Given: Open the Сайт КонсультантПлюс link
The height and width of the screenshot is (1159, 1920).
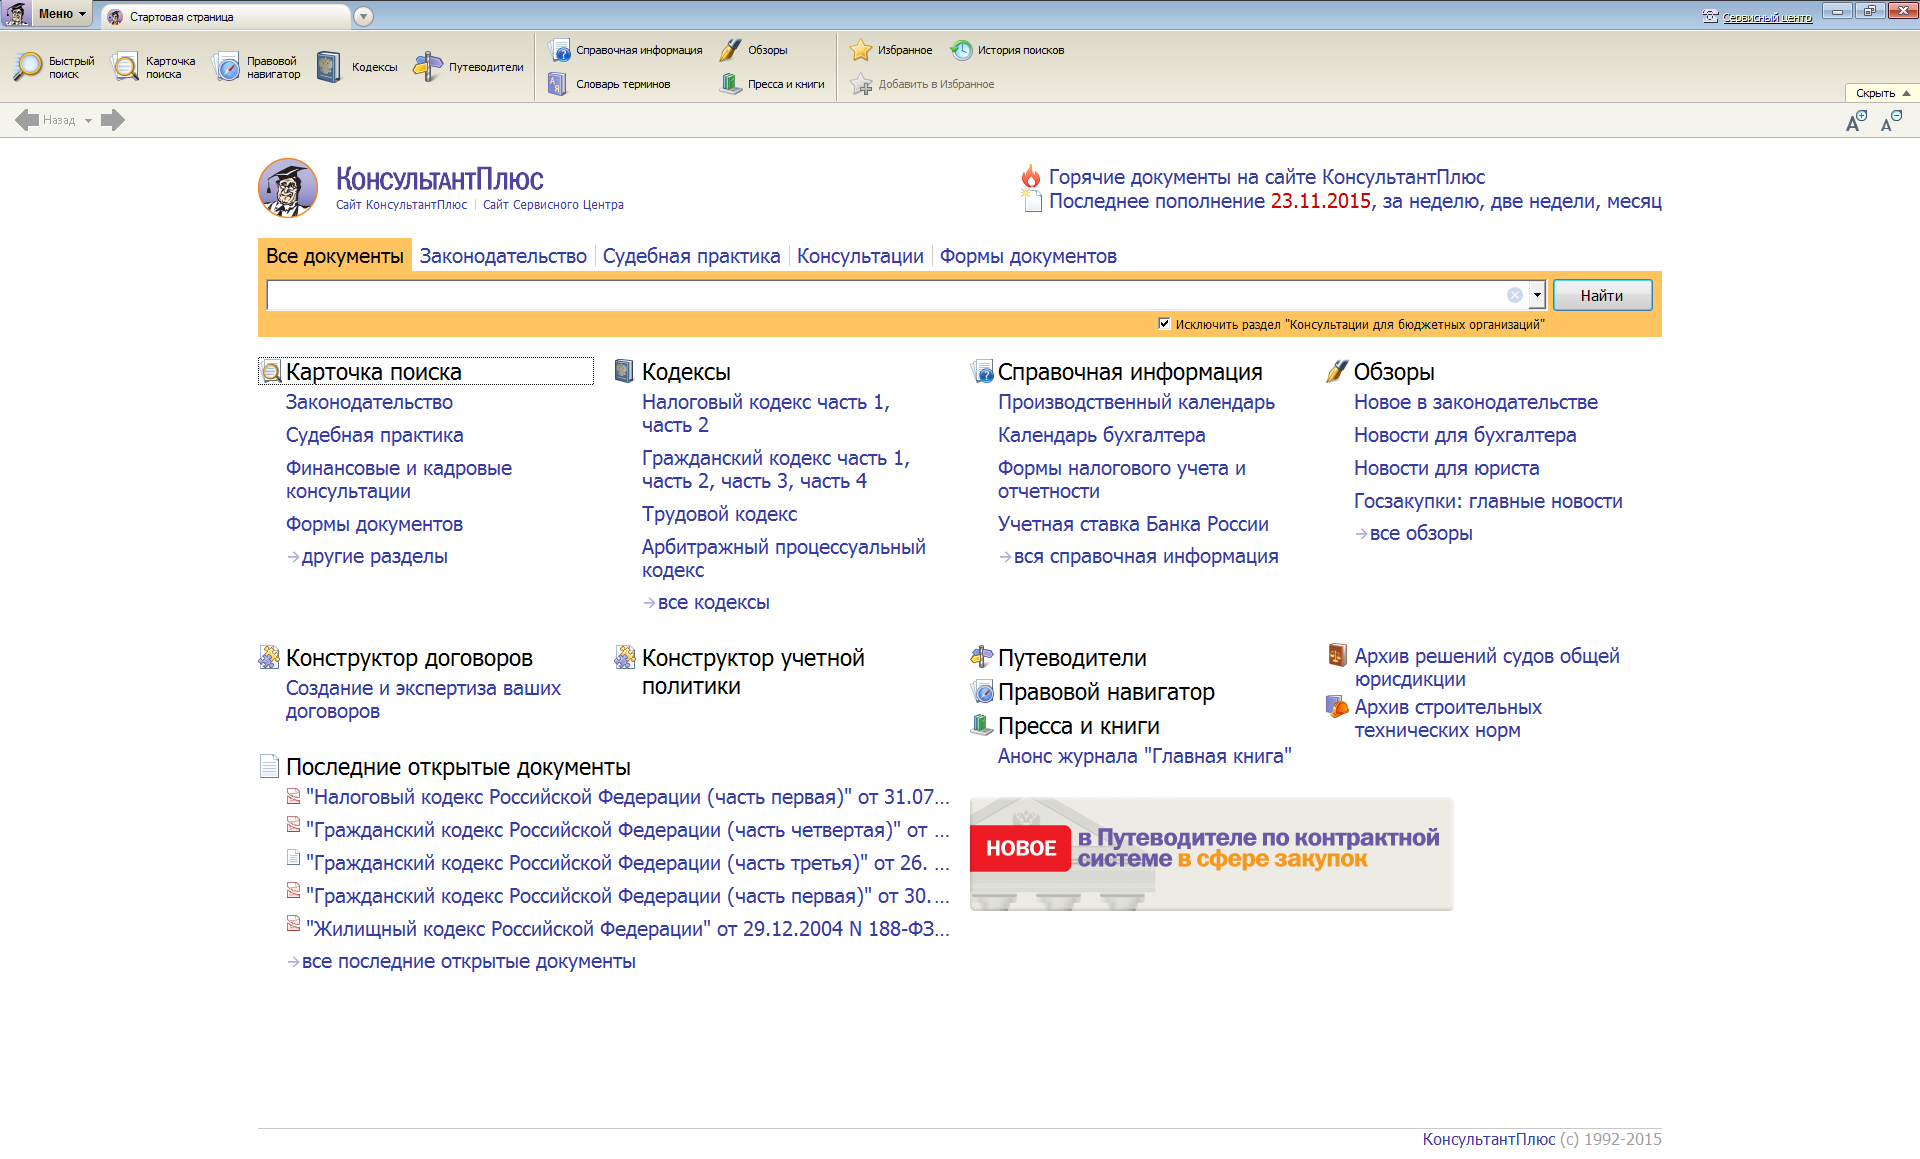Looking at the screenshot, I should [401, 205].
